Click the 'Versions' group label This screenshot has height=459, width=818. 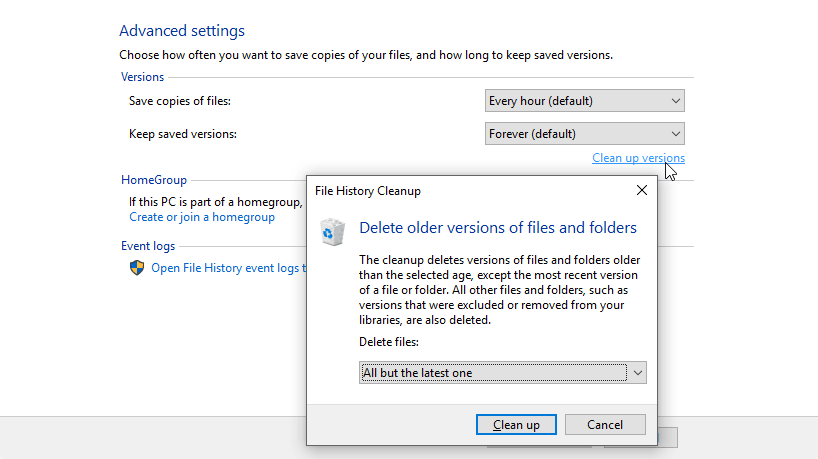(143, 77)
